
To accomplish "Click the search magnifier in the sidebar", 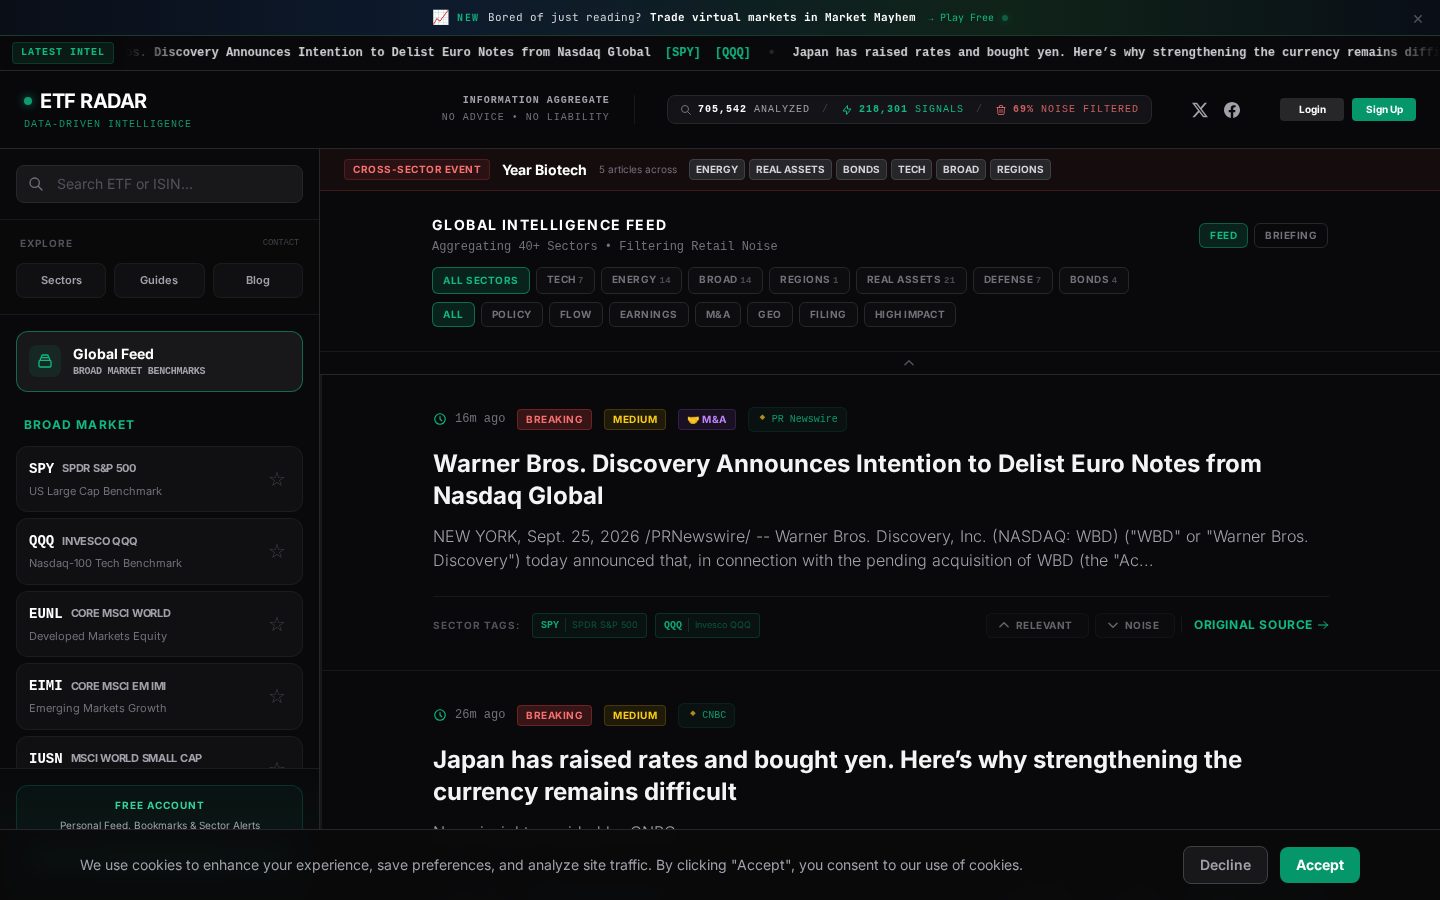I will click(36, 184).
